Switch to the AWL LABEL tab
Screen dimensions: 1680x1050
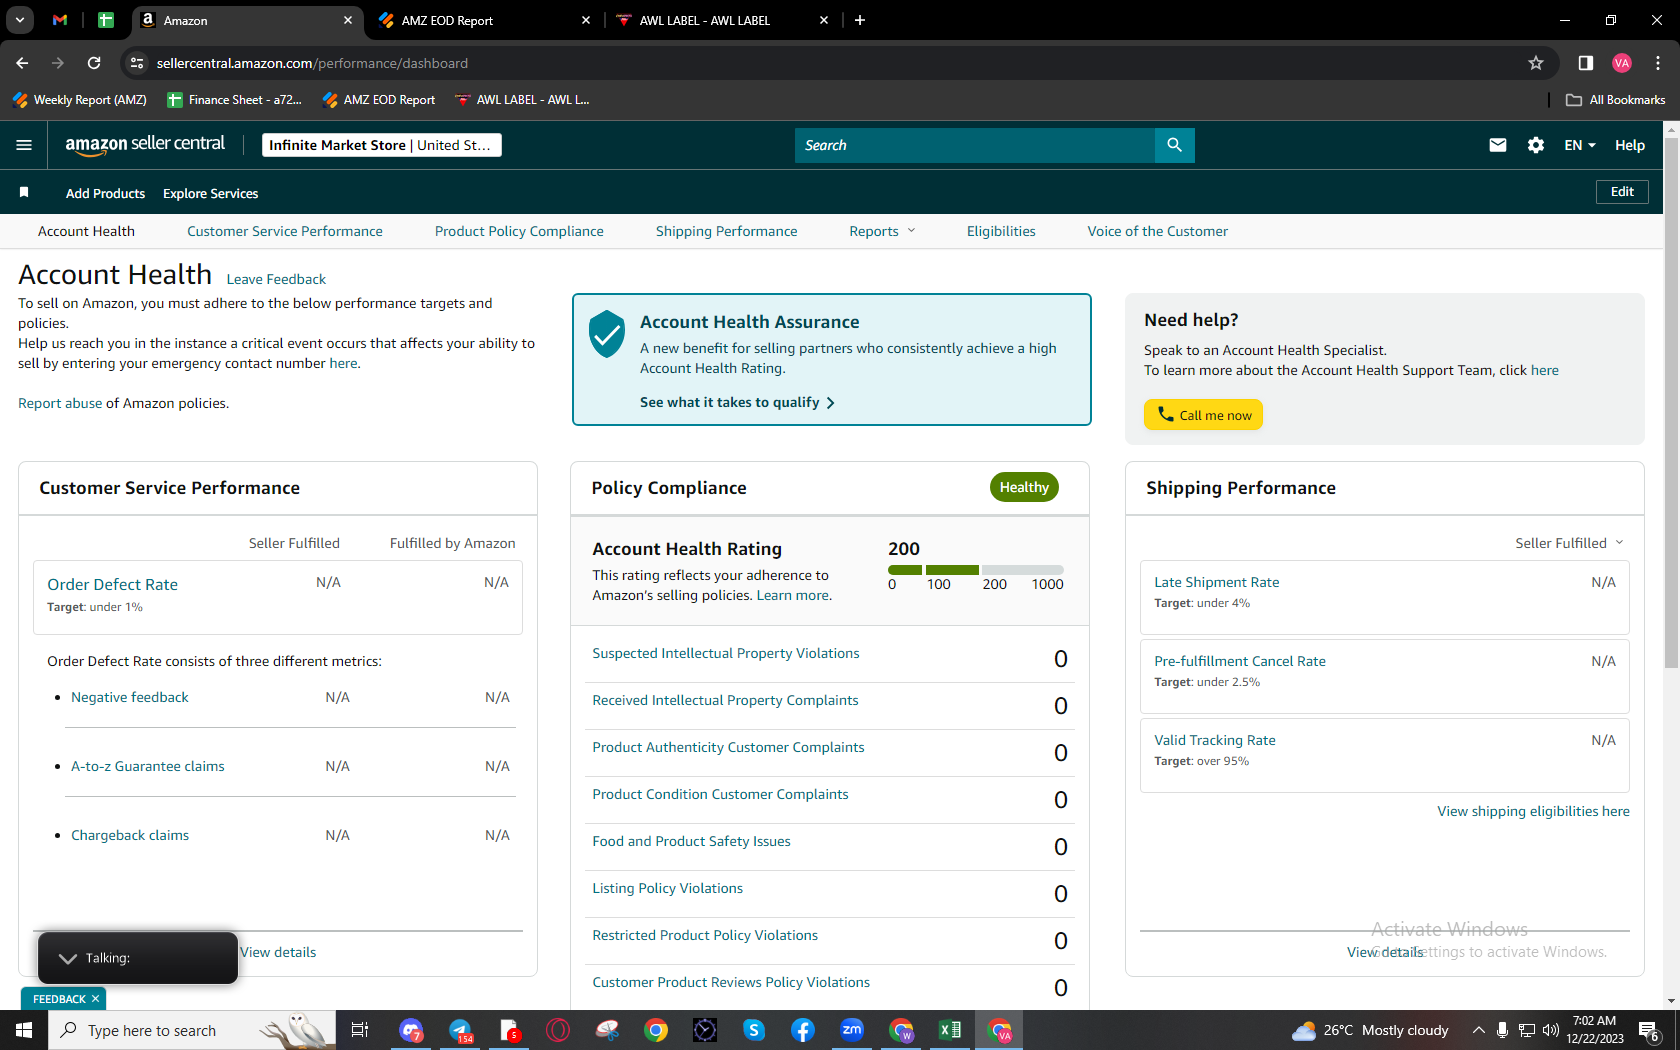(723, 20)
